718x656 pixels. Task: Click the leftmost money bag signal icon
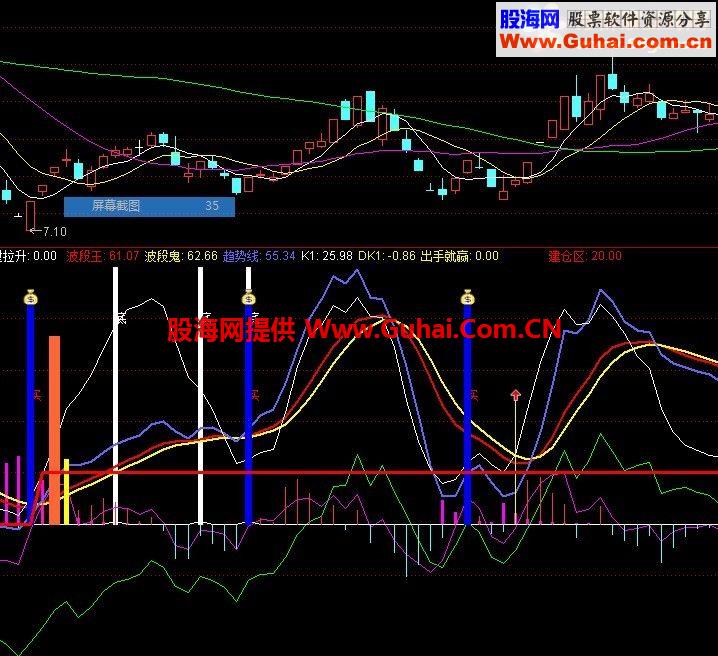tap(30, 298)
